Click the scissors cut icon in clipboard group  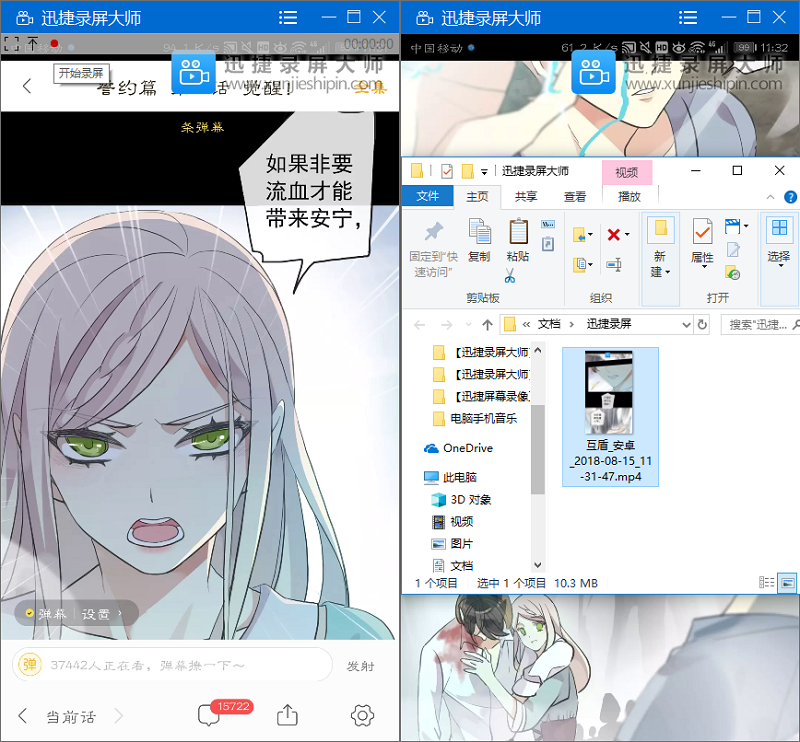click(x=510, y=276)
